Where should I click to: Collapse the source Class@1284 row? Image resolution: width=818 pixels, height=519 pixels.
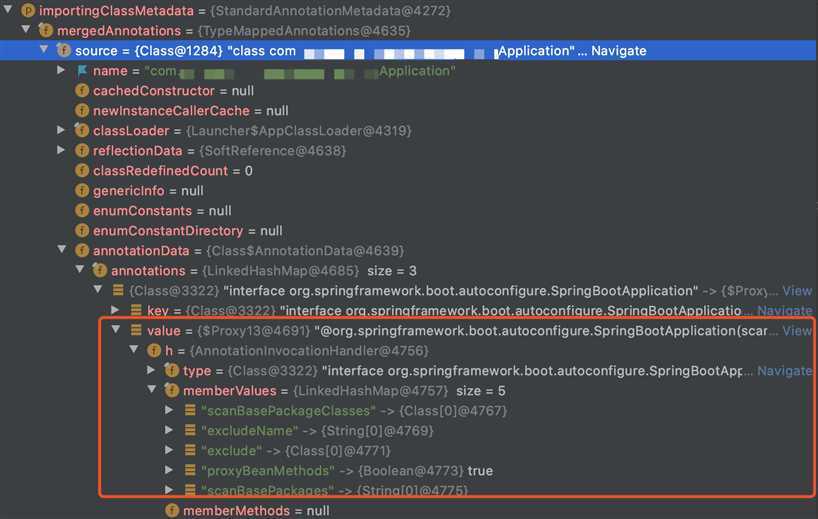[44, 49]
